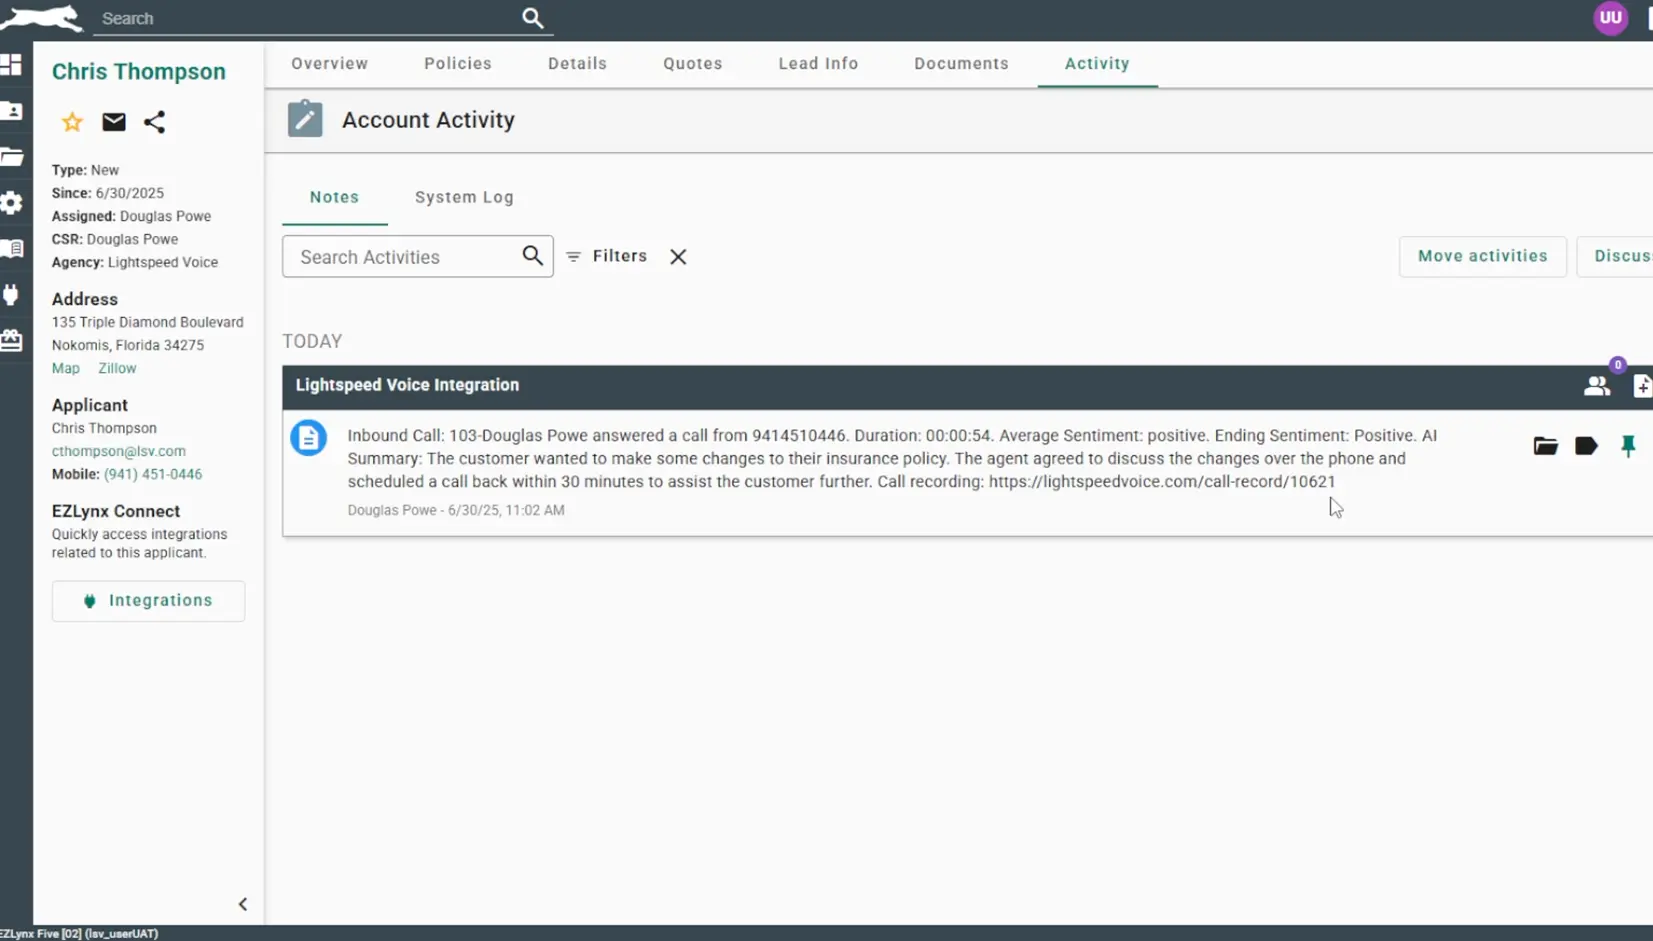Clear filters with the X icon

coord(678,257)
